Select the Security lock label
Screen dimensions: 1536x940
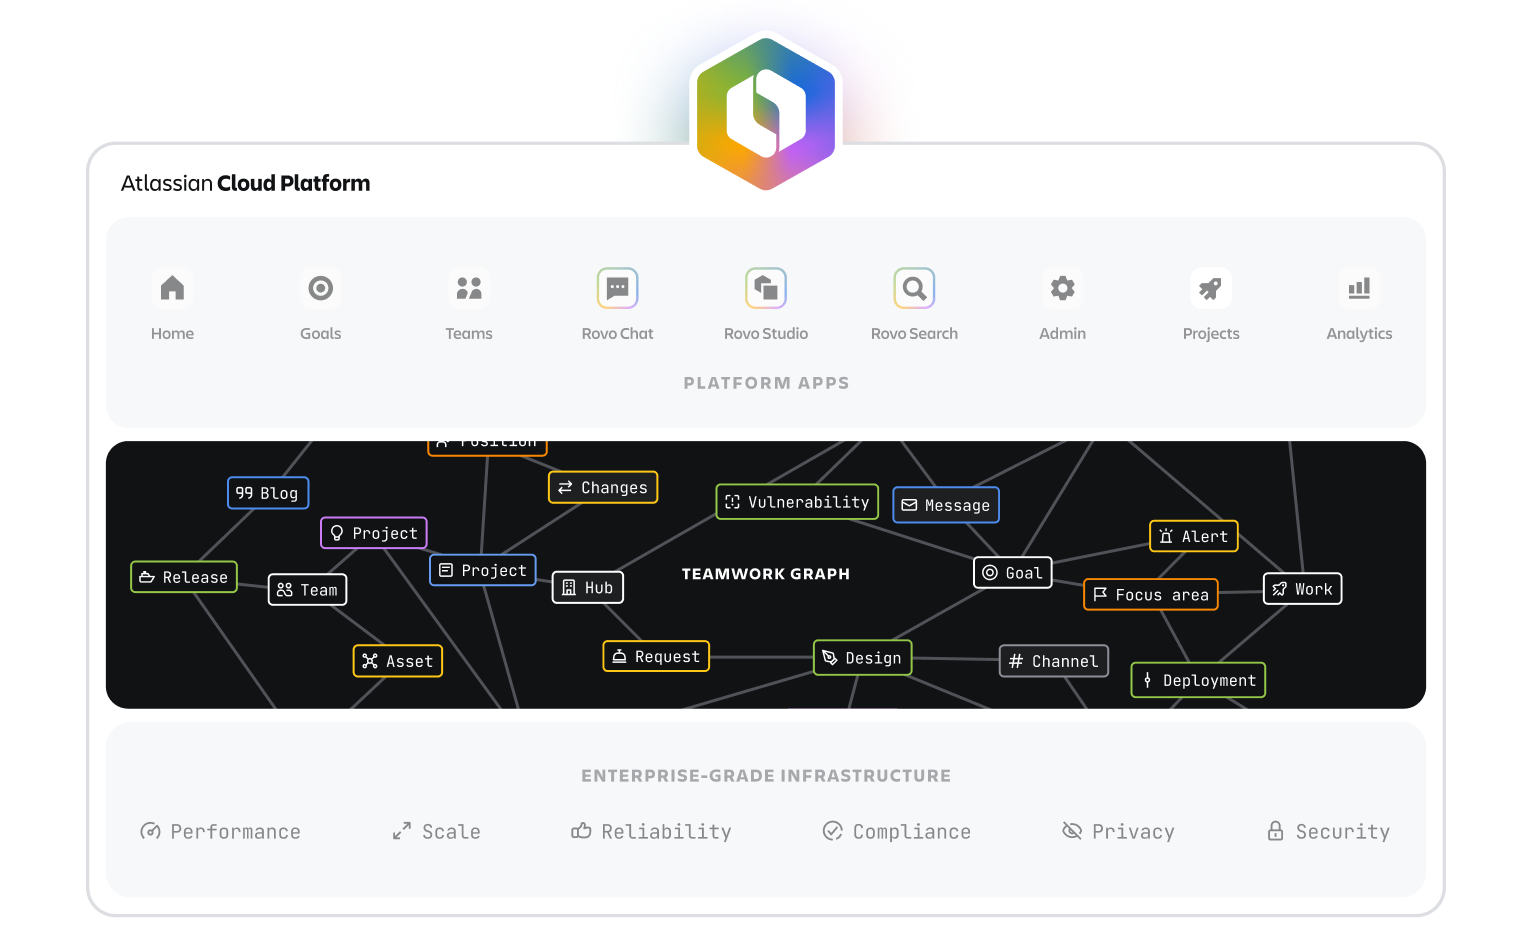tap(1328, 832)
